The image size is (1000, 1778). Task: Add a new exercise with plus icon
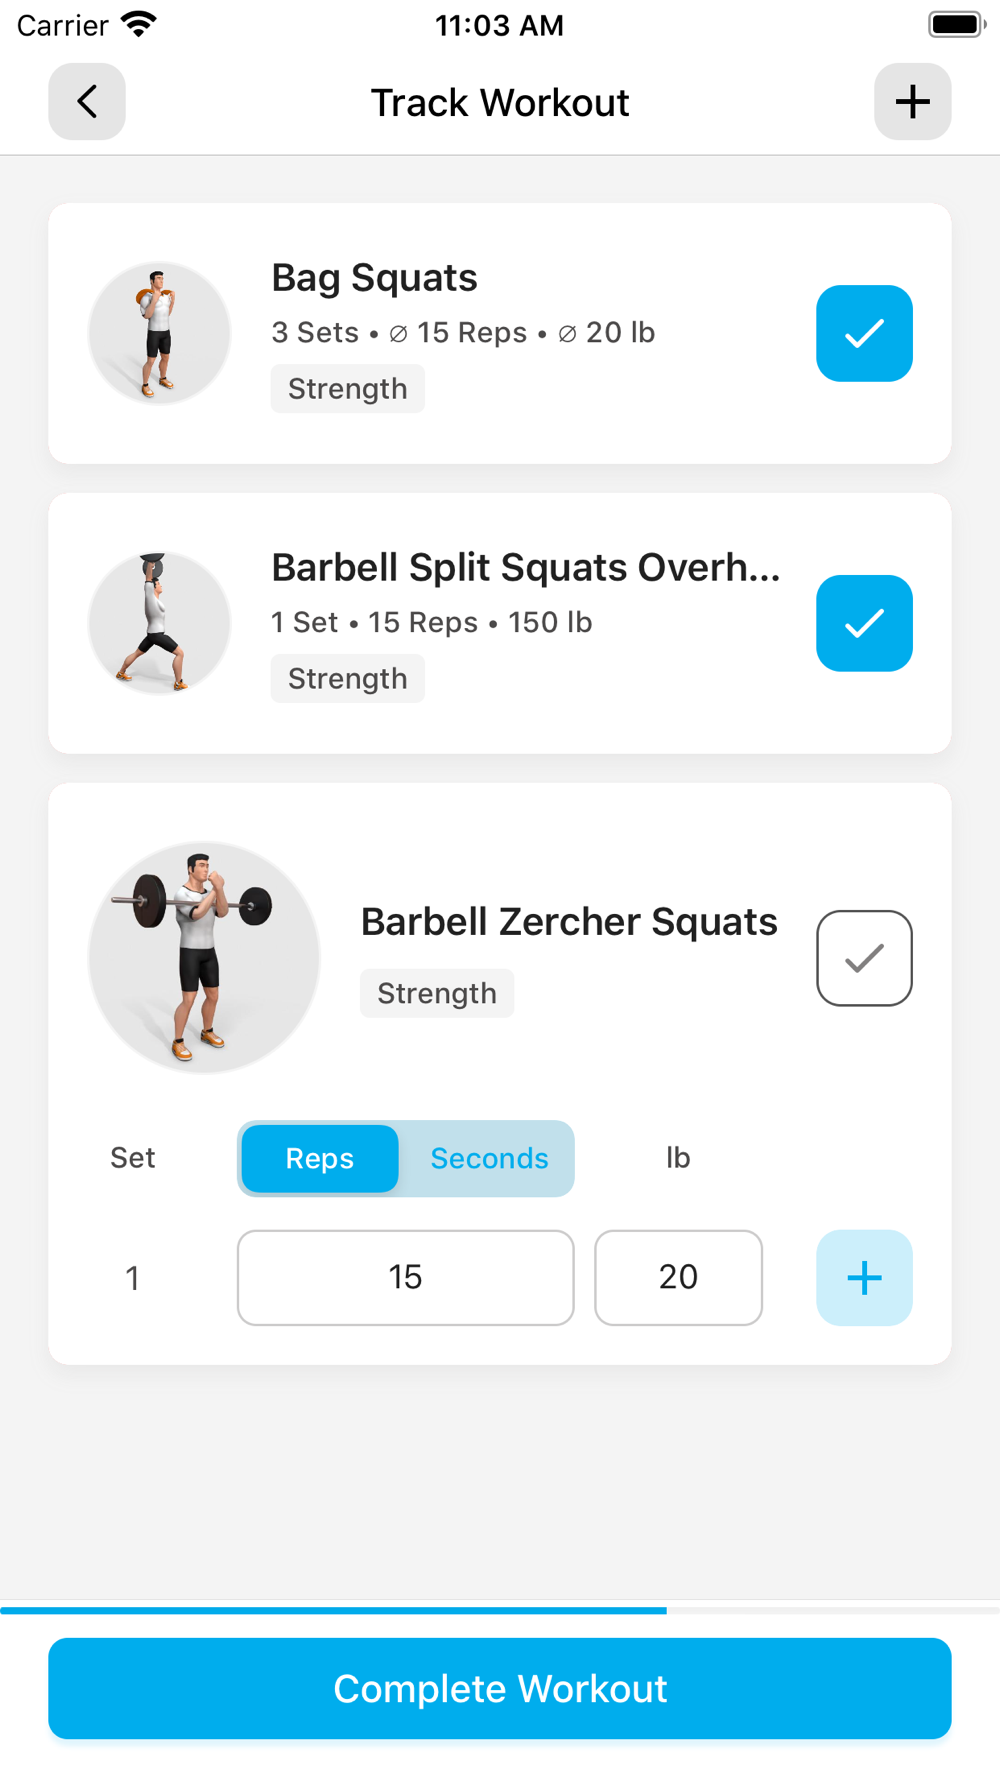[912, 101]
